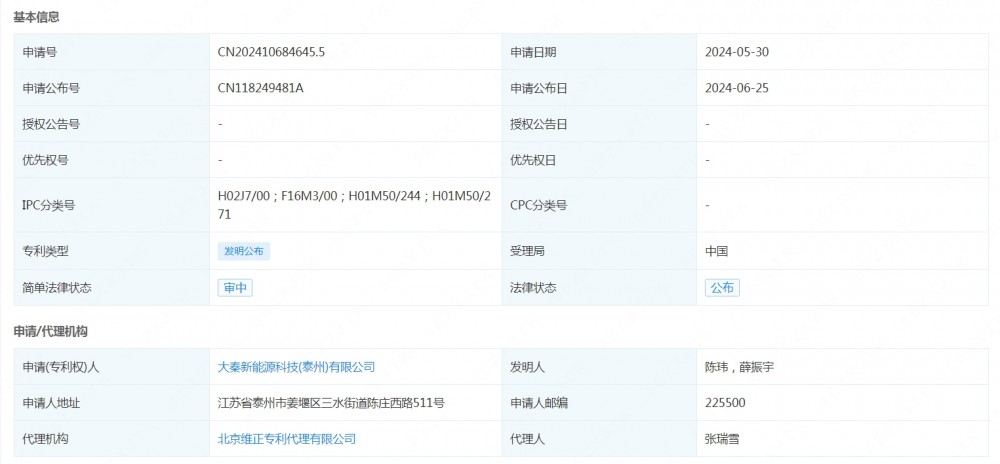Click application number CN202410684645.5

click(271, 52)
